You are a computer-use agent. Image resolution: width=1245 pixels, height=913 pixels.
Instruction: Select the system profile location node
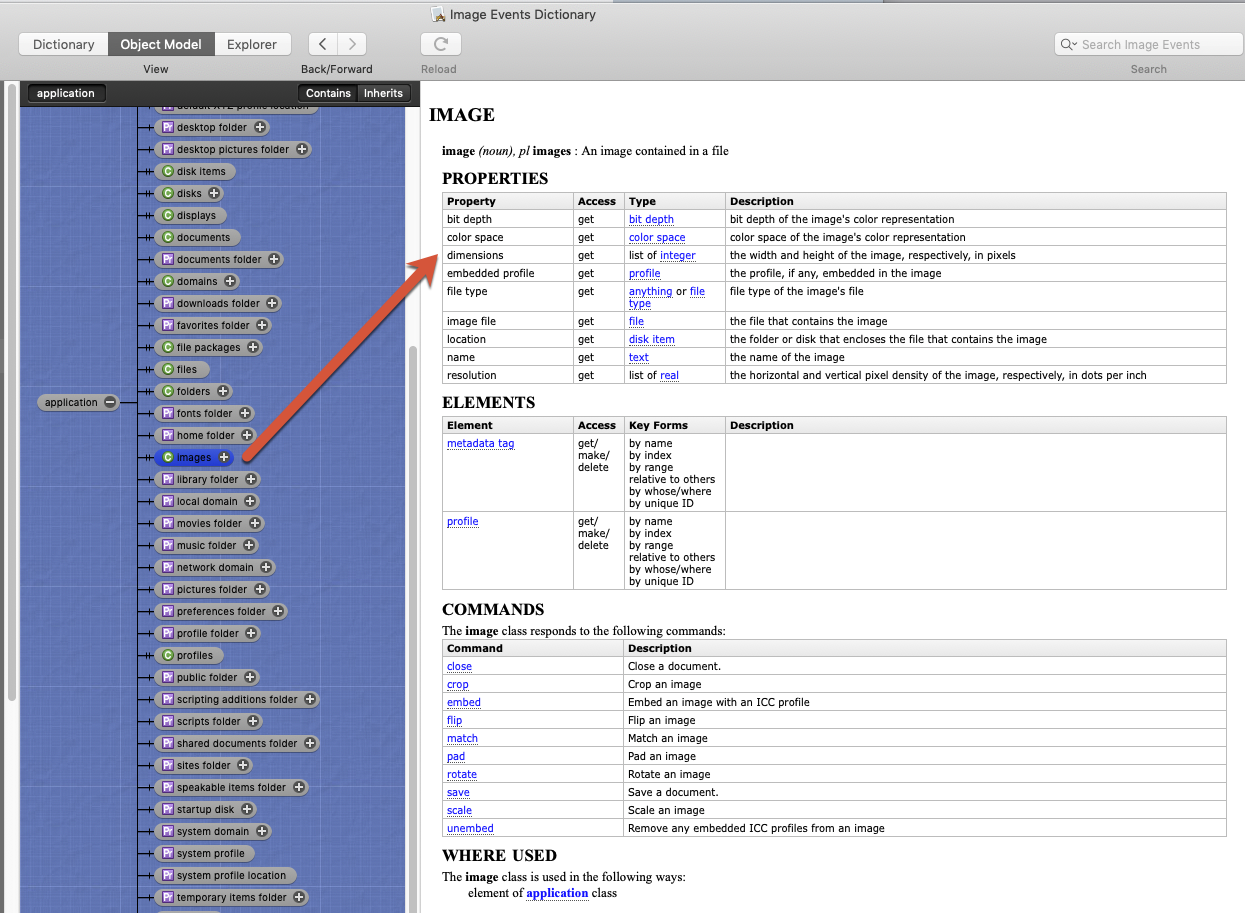[x=224, y=876]
